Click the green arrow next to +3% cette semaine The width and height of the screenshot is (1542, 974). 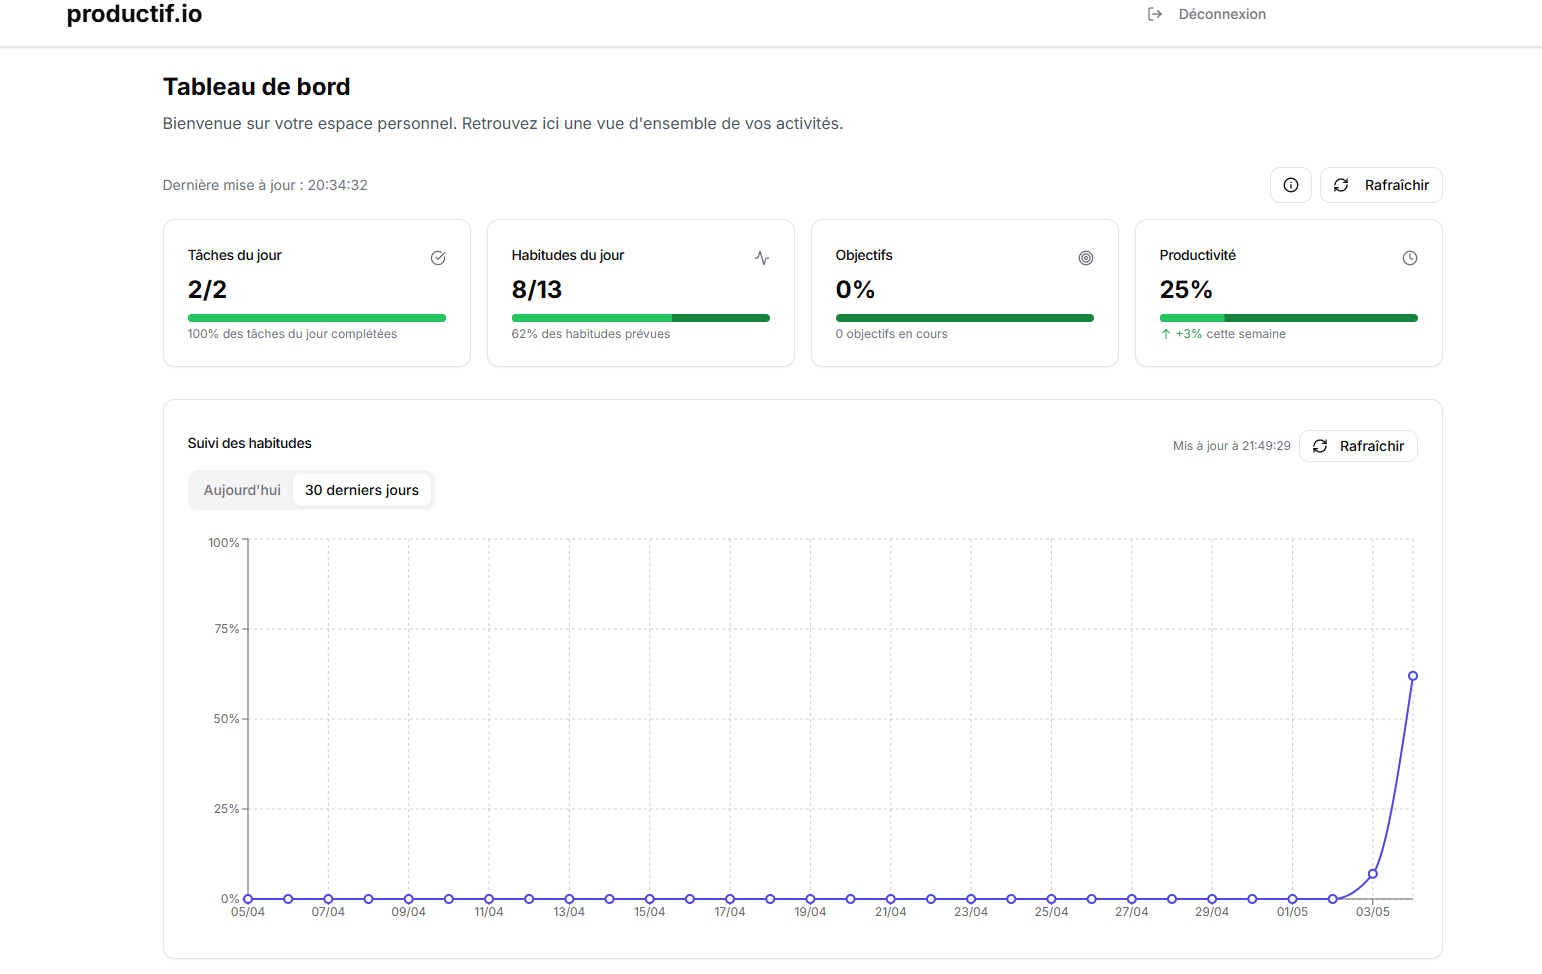click(x=1166, y=333)
